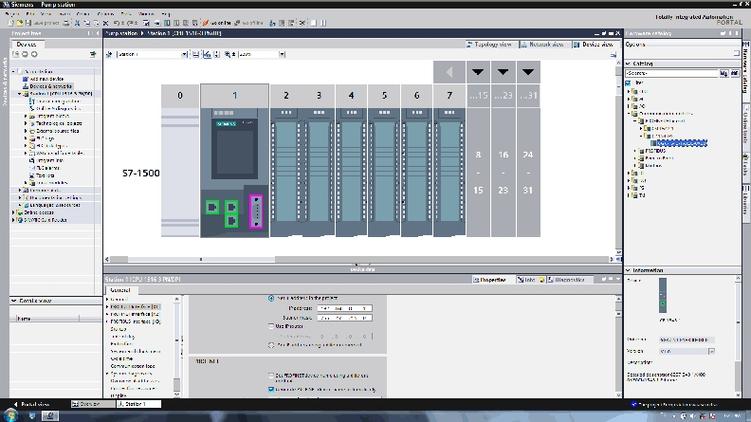The image size is (751, 422).
Task: Click the IP address input field
Action: coord(344,308)
